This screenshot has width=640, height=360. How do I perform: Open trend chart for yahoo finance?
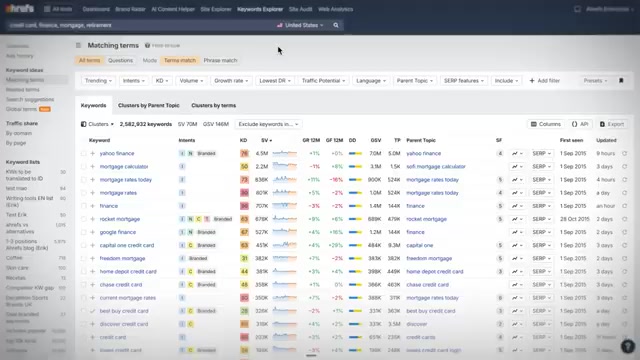click(x=517, y=153)
